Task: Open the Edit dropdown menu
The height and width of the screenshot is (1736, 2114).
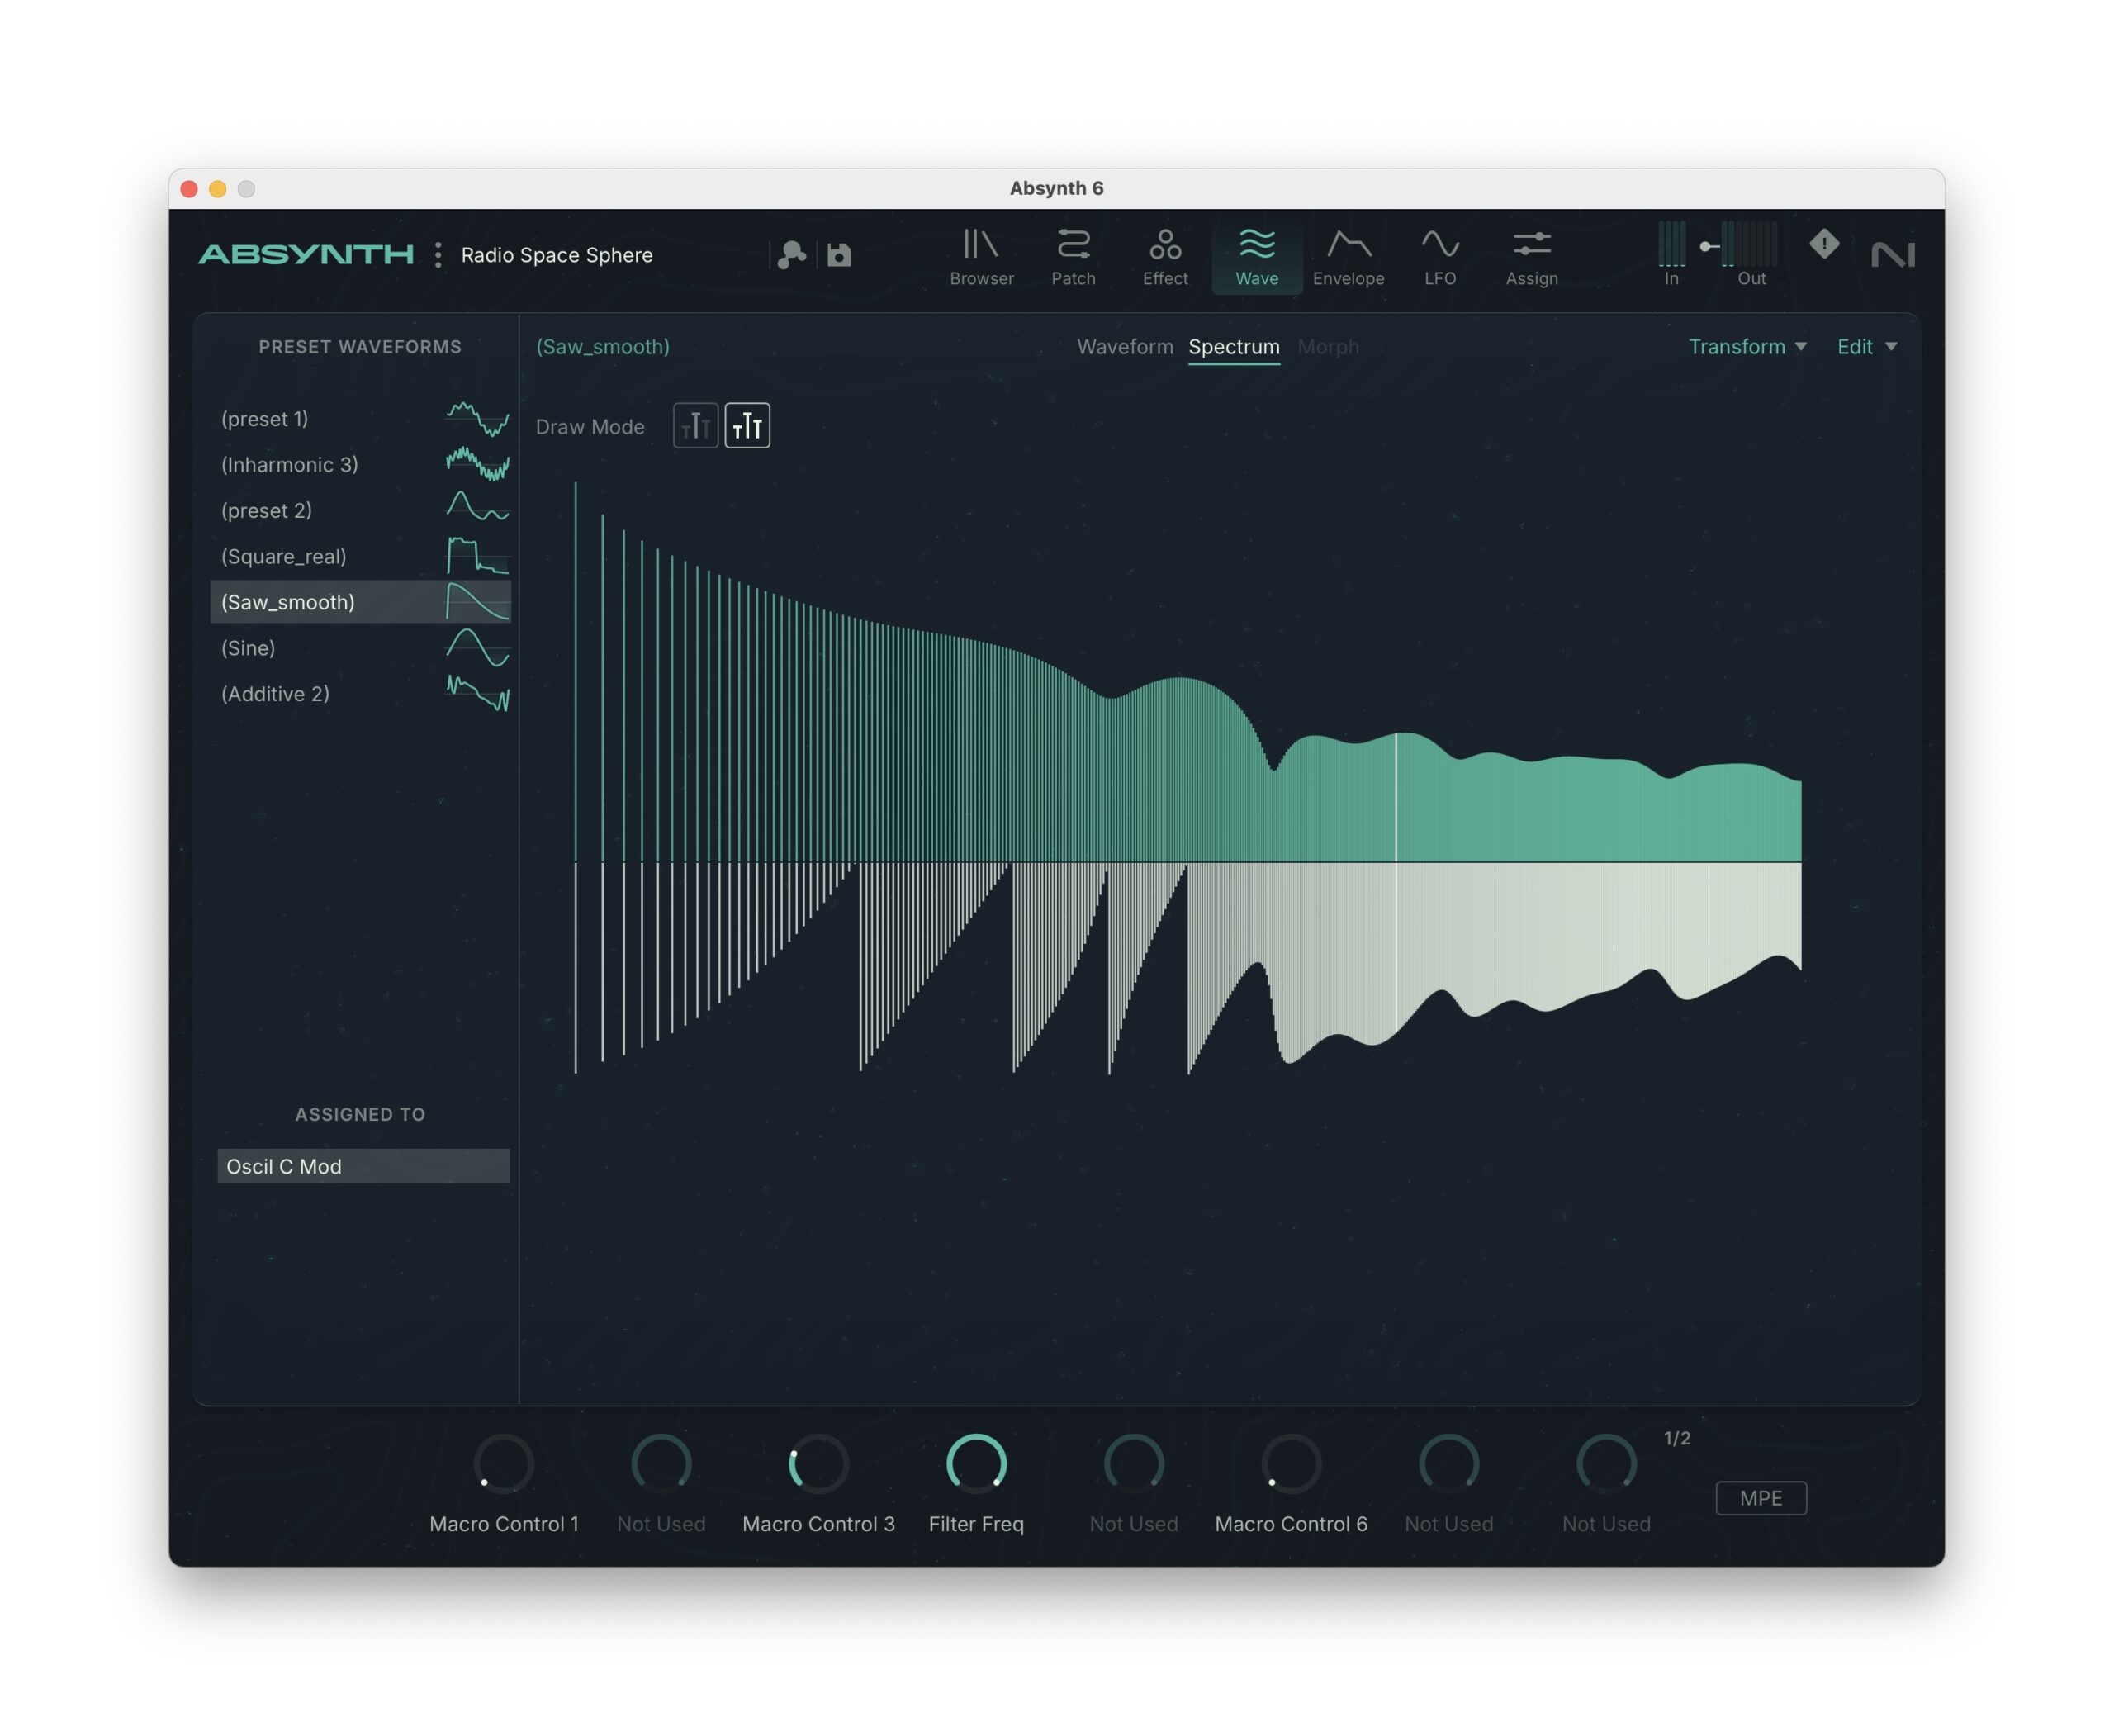Action: coord(1865,347)
